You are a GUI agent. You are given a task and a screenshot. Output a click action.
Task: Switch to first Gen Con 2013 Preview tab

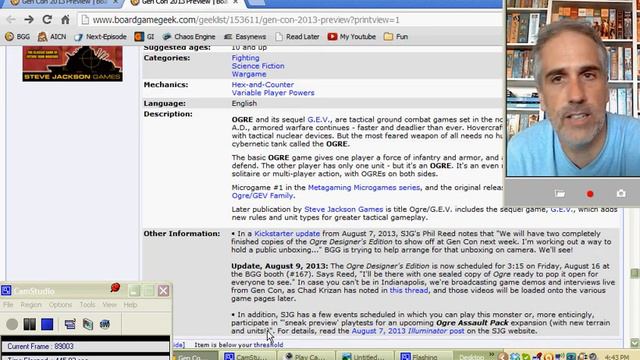(63, 2)
